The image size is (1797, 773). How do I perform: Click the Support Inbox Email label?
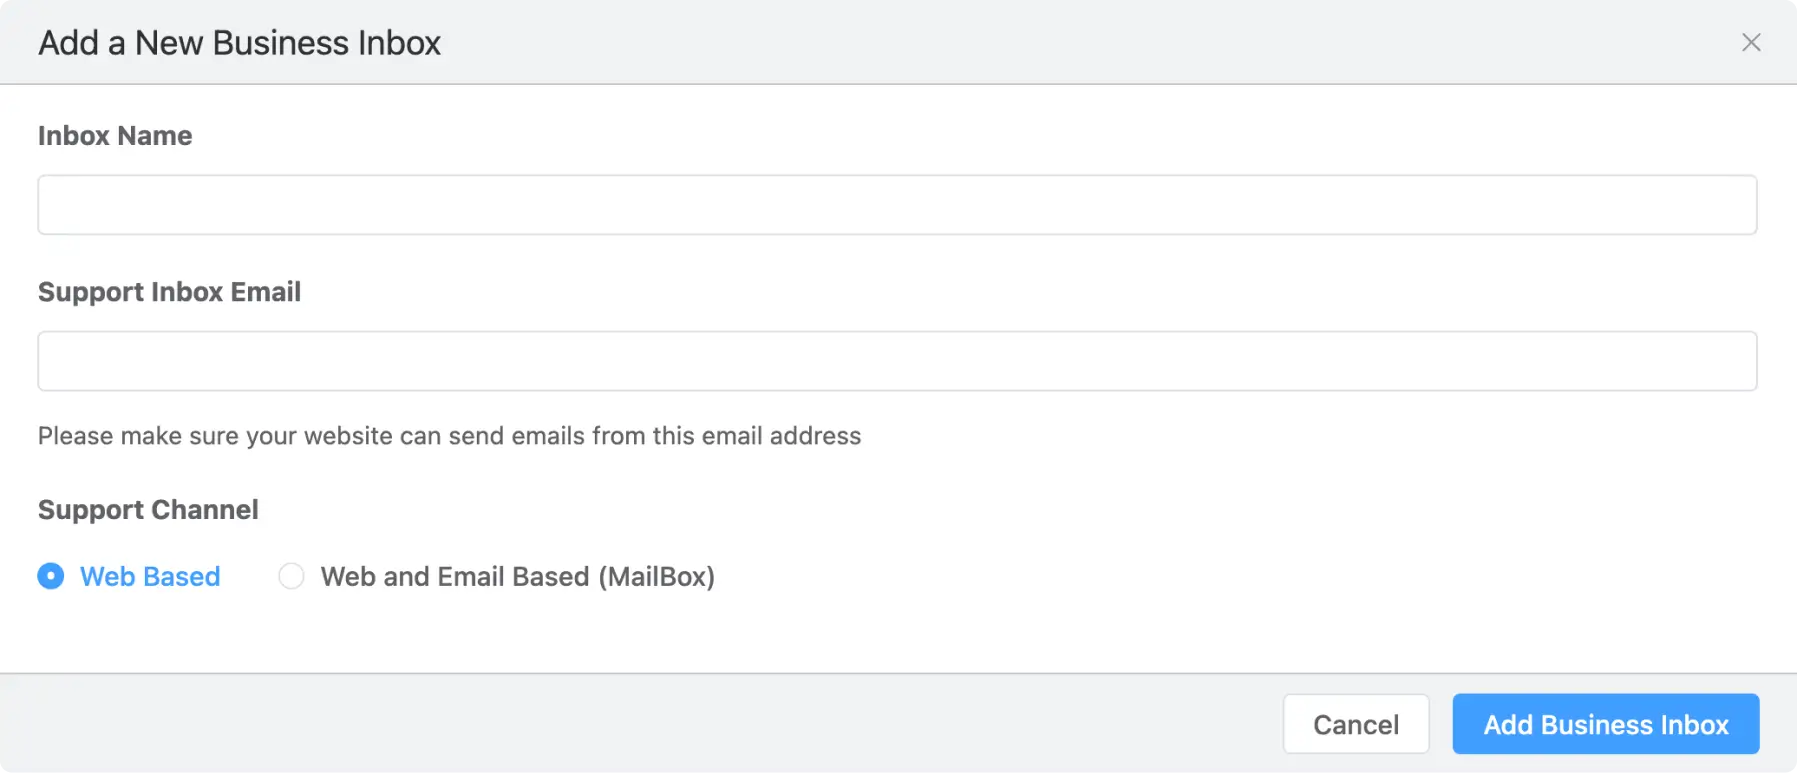coord(169,291)
